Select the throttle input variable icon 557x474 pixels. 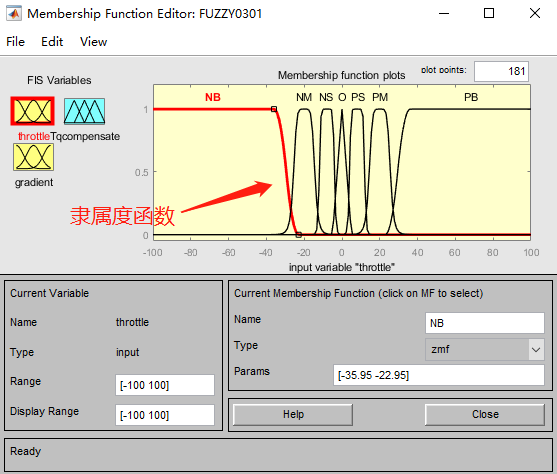pyautogui.click(x=32, y=111)
